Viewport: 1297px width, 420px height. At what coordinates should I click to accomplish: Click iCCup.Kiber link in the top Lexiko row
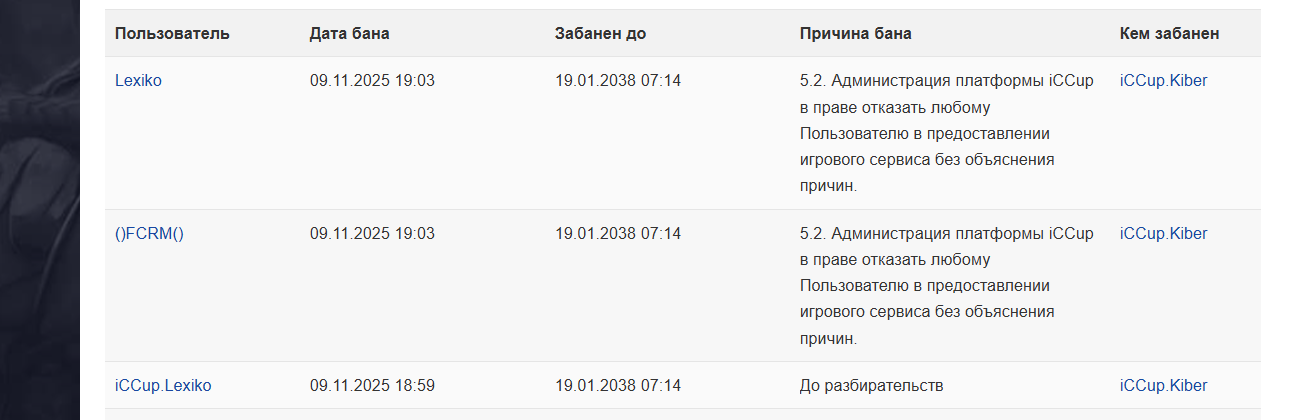click(1163, 81)
